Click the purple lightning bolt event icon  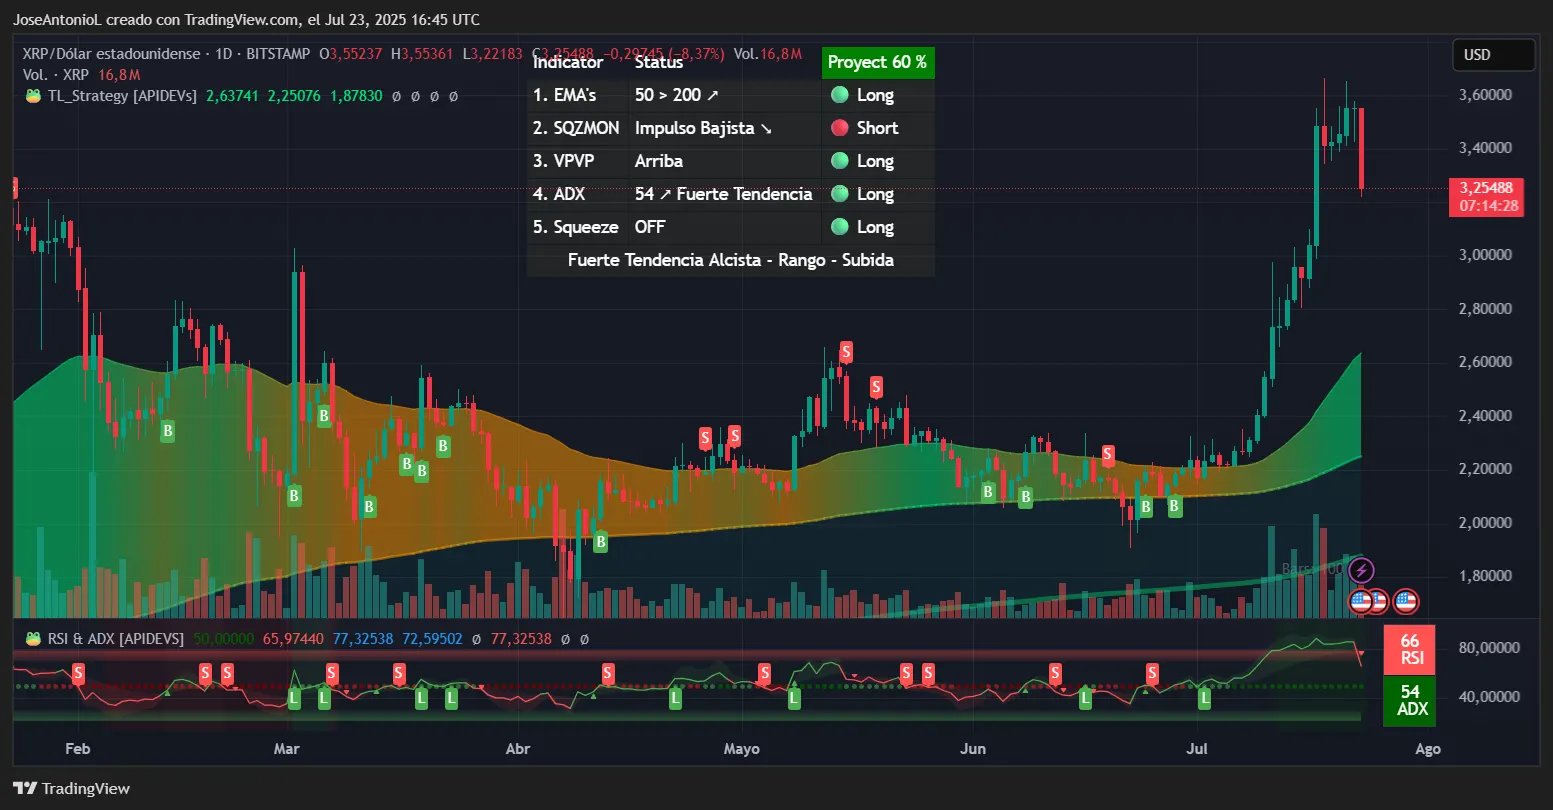pos(1360,570)
